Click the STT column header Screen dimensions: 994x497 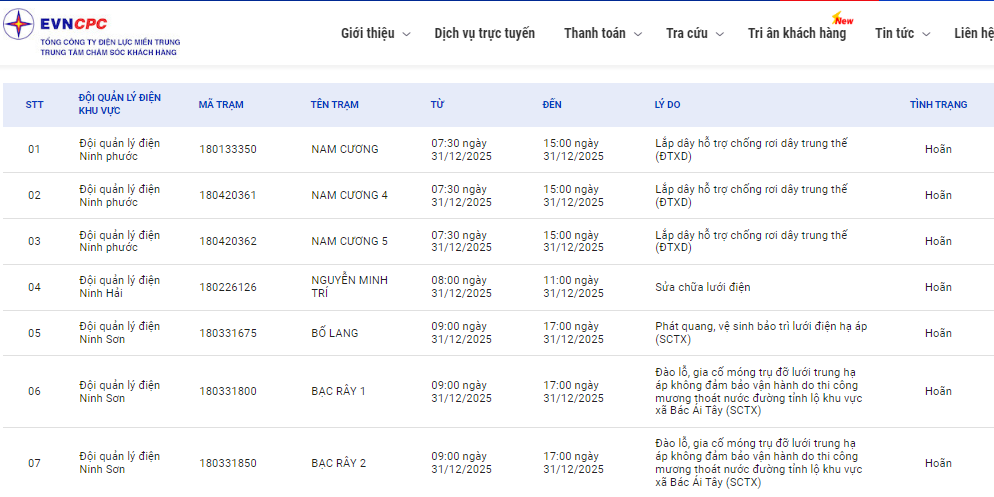click(x=34, y=104)
